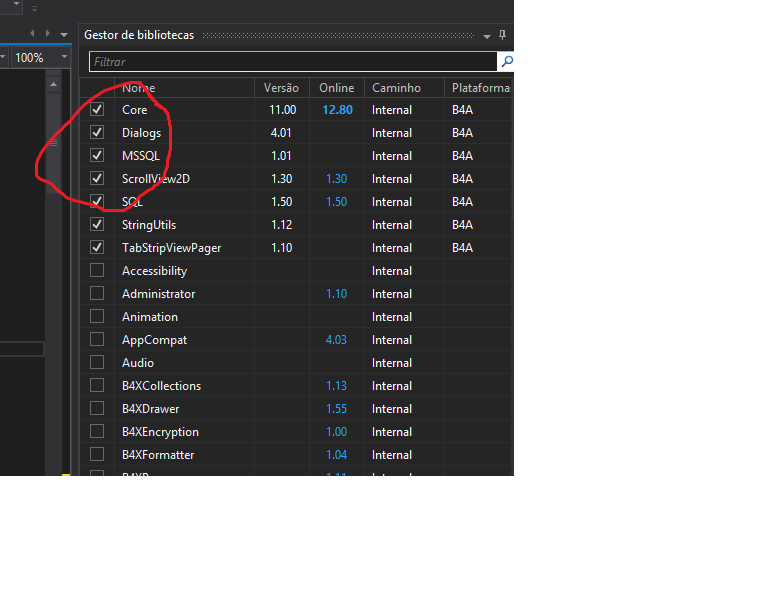Open B4XFormatter online version 1.04 link

337,455
